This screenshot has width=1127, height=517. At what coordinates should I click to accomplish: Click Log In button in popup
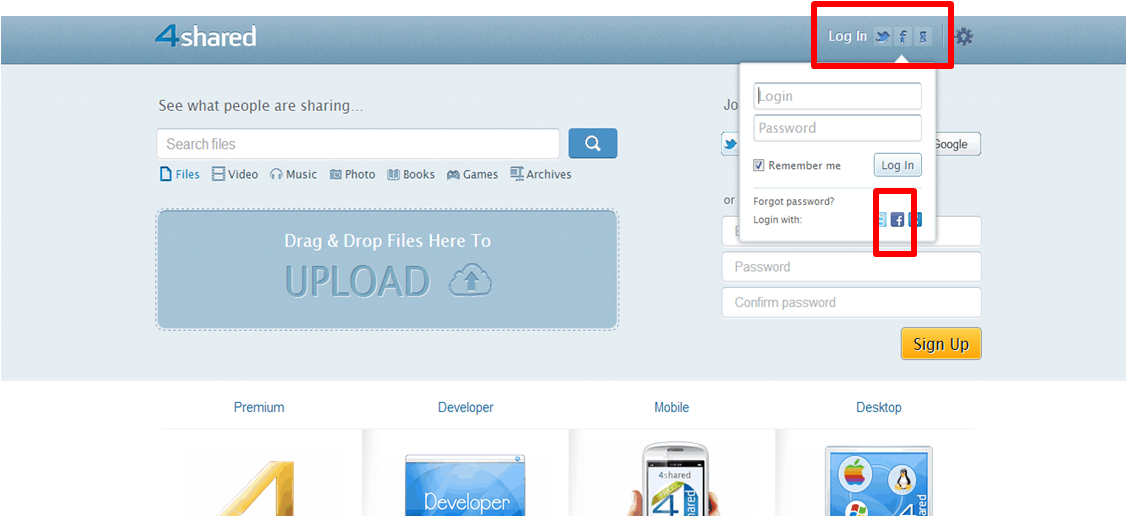898,165
